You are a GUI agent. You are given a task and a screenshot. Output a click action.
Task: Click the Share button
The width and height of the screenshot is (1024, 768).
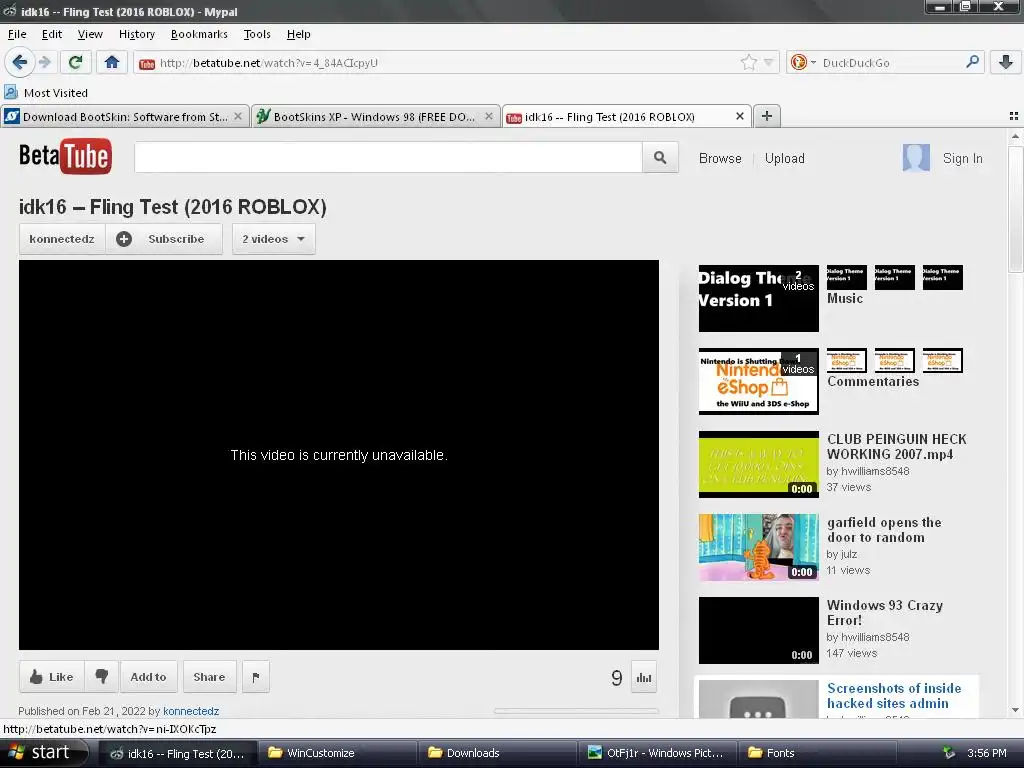click(x=209, y=677)
